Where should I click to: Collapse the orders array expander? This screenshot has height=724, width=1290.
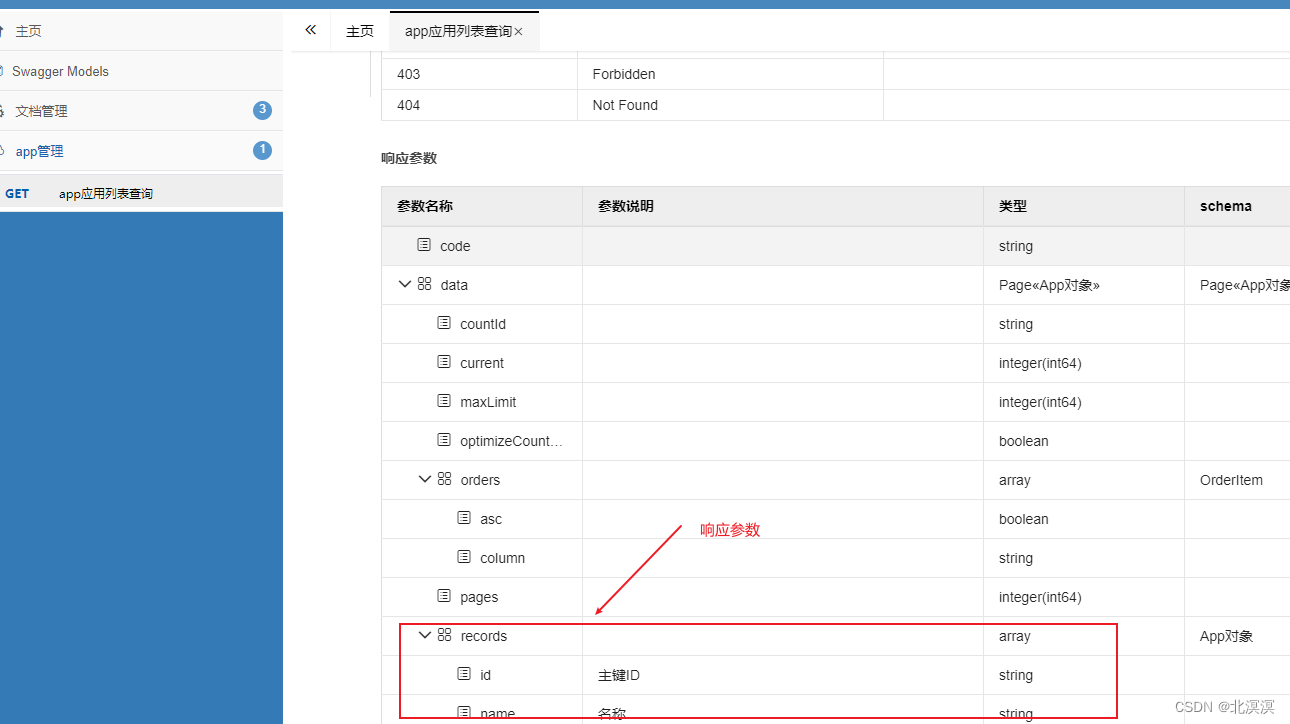coord(425,478)
